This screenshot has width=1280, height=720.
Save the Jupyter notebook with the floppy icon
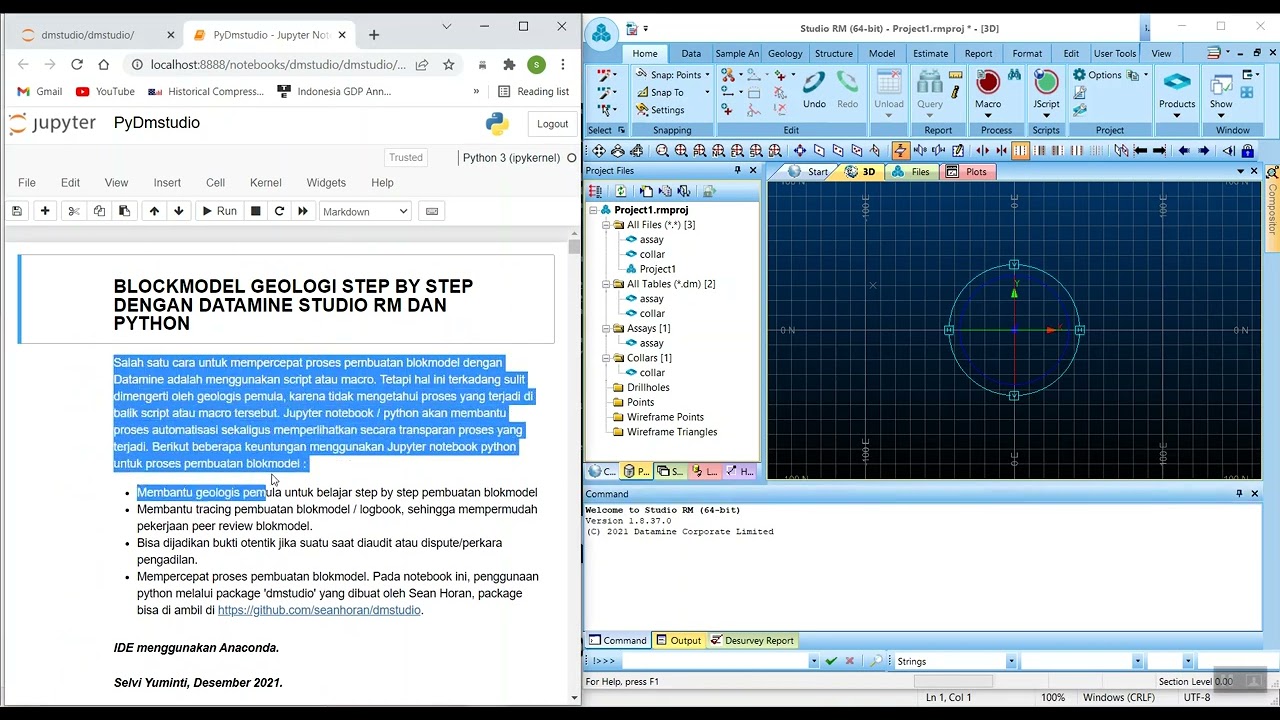(x=17, y=211)
